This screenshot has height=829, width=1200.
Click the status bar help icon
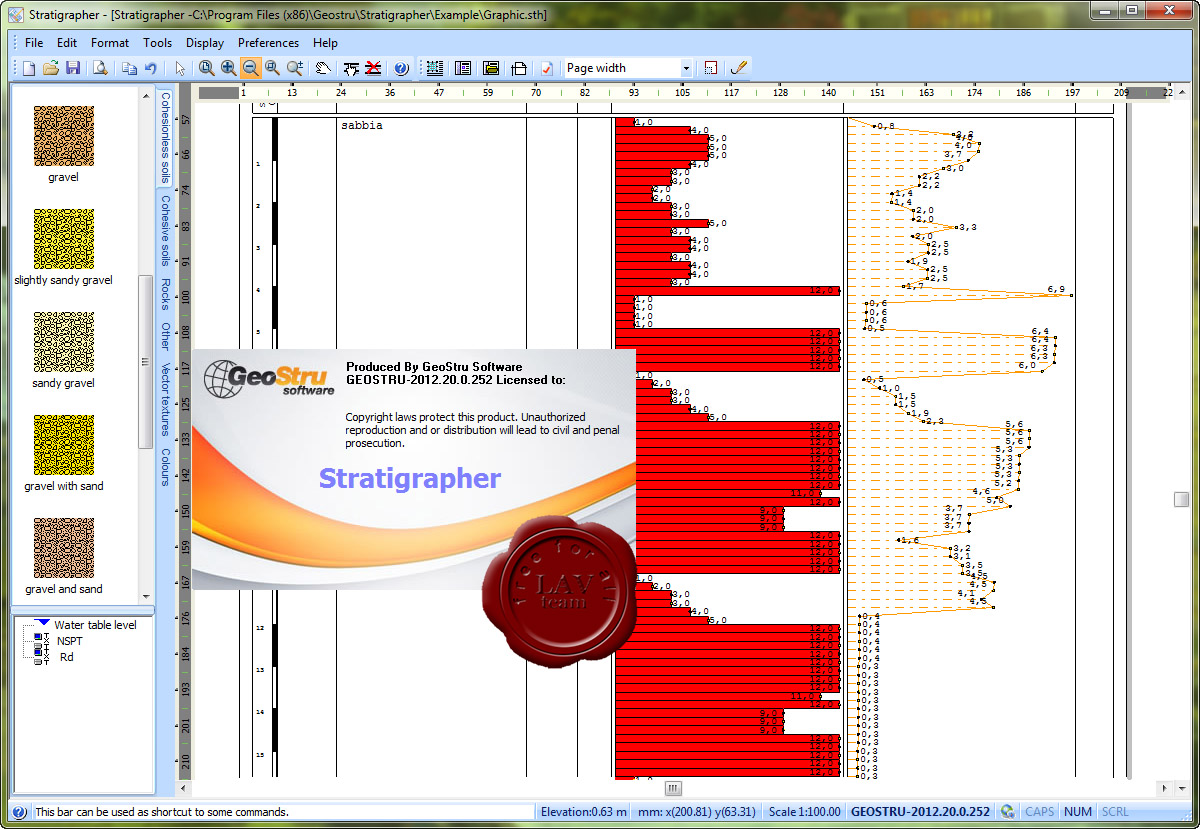pyautogui.click(x=18, y=812)
